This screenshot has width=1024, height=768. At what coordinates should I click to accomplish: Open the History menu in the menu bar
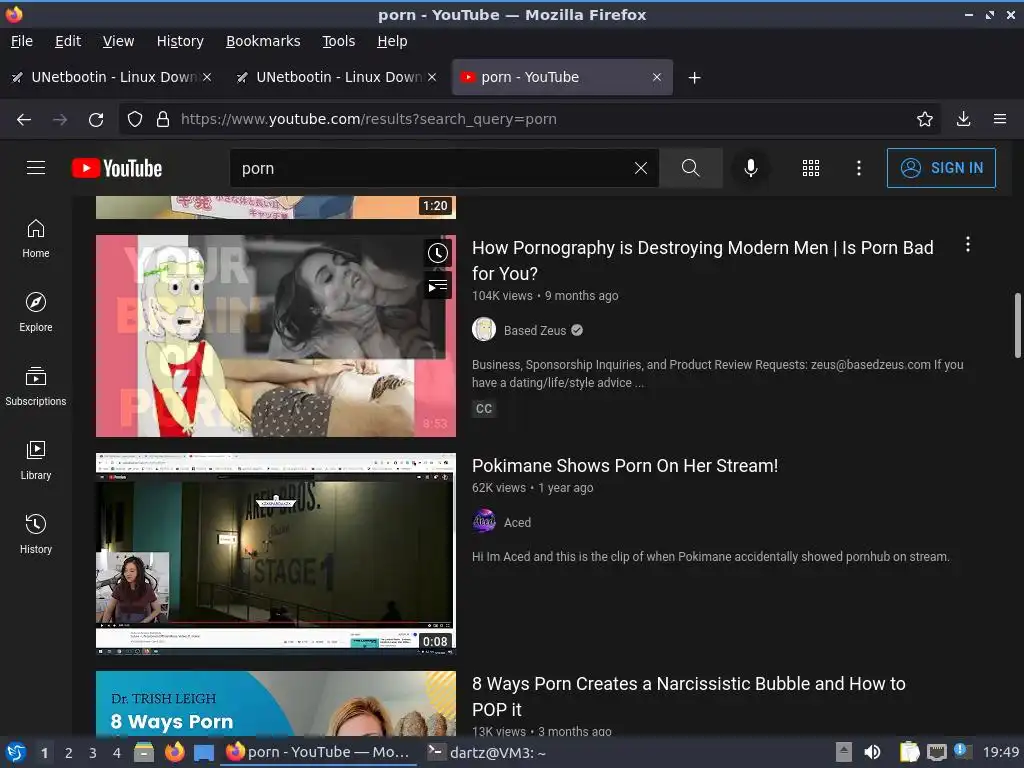point(180,41)
